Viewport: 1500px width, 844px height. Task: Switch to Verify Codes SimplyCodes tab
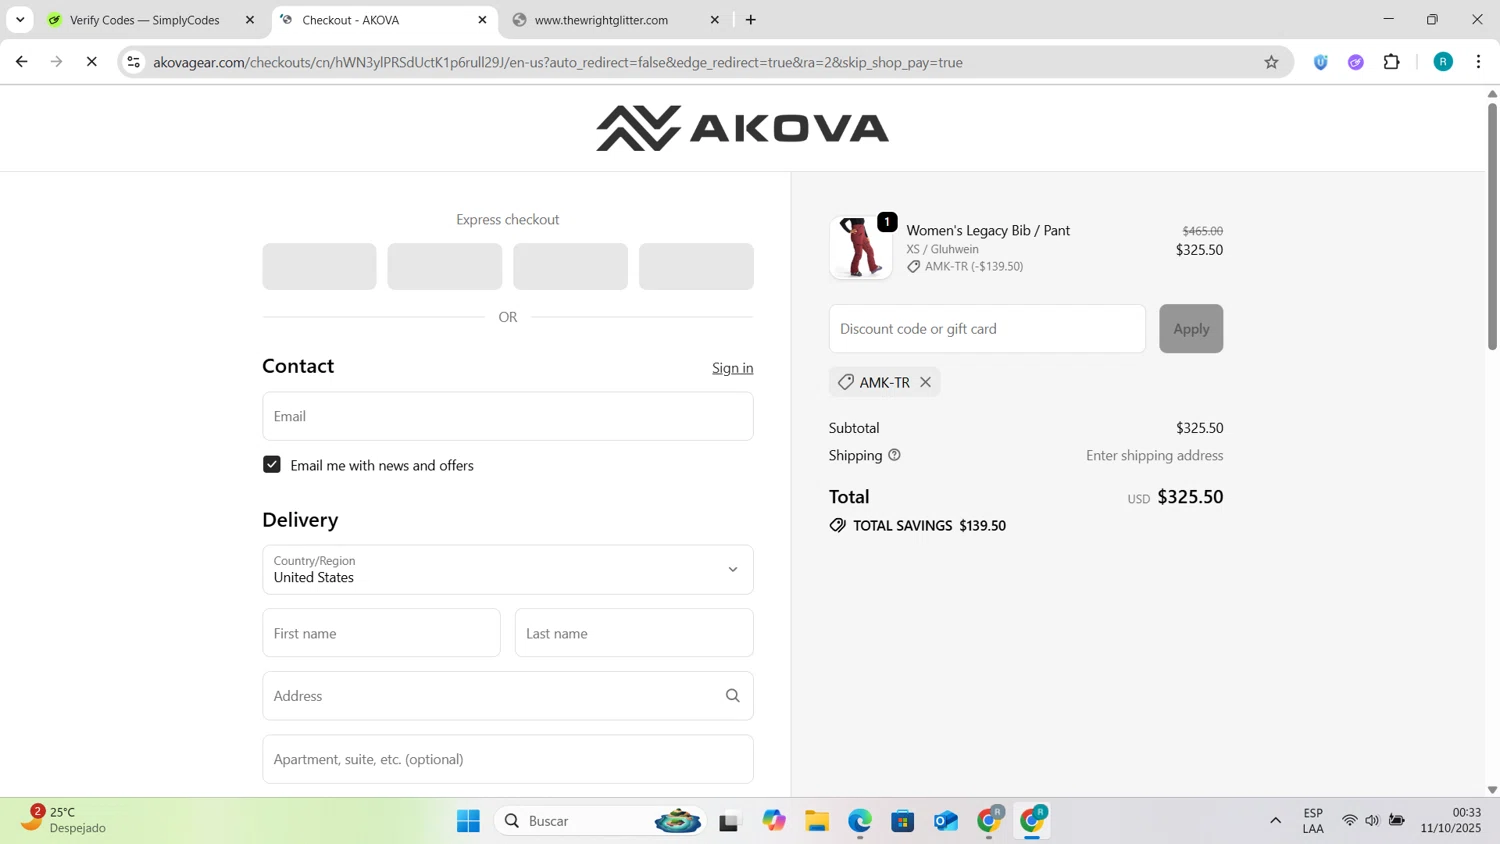tap(144, 20)
